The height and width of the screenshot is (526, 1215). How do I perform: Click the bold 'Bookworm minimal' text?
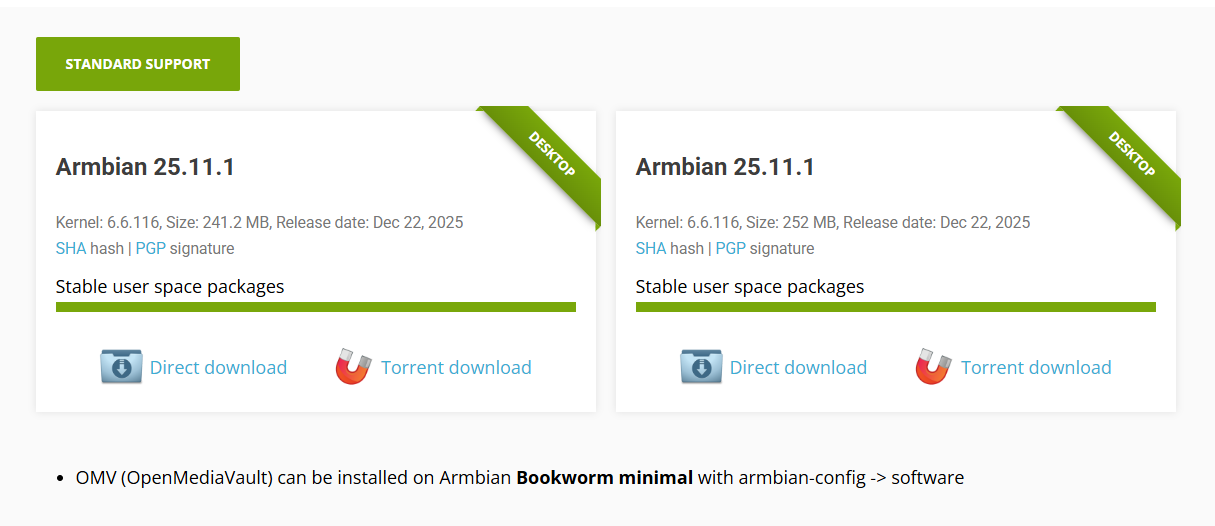tap(604, 478)
